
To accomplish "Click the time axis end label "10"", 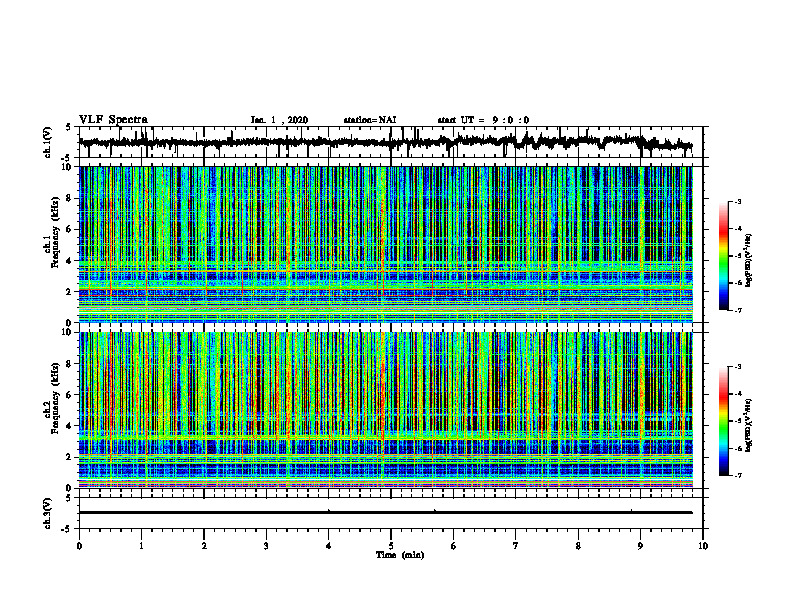I will click(x=703, y=546).
